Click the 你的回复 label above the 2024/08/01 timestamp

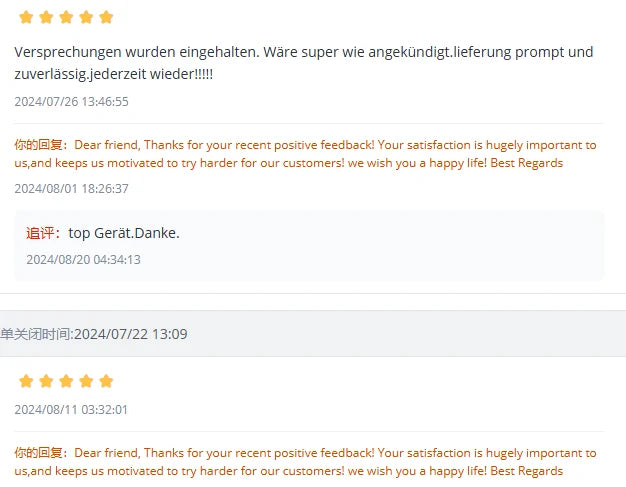41,145
